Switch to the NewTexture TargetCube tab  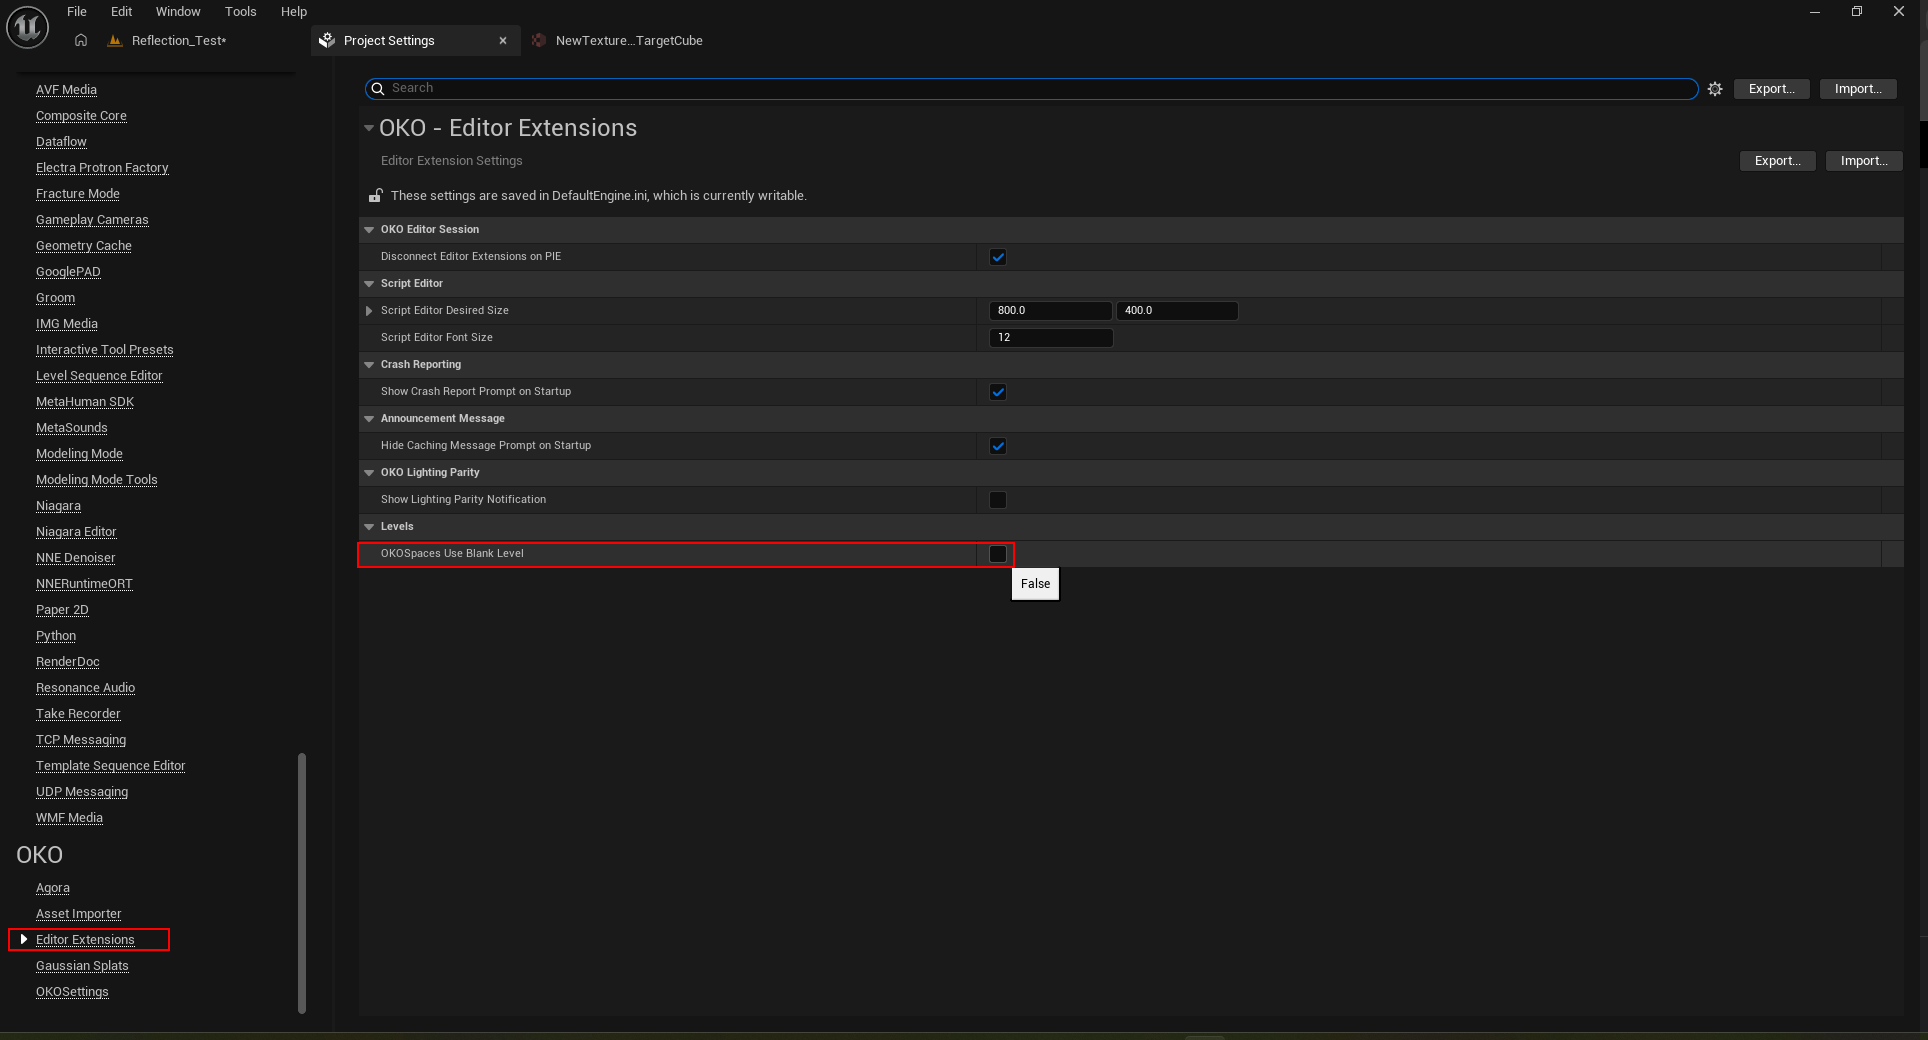coord(629,41)
